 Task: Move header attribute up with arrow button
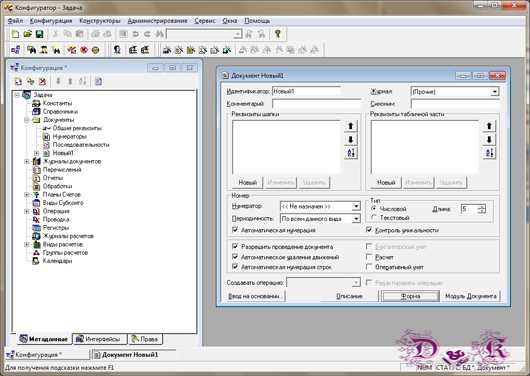[351, 126]
